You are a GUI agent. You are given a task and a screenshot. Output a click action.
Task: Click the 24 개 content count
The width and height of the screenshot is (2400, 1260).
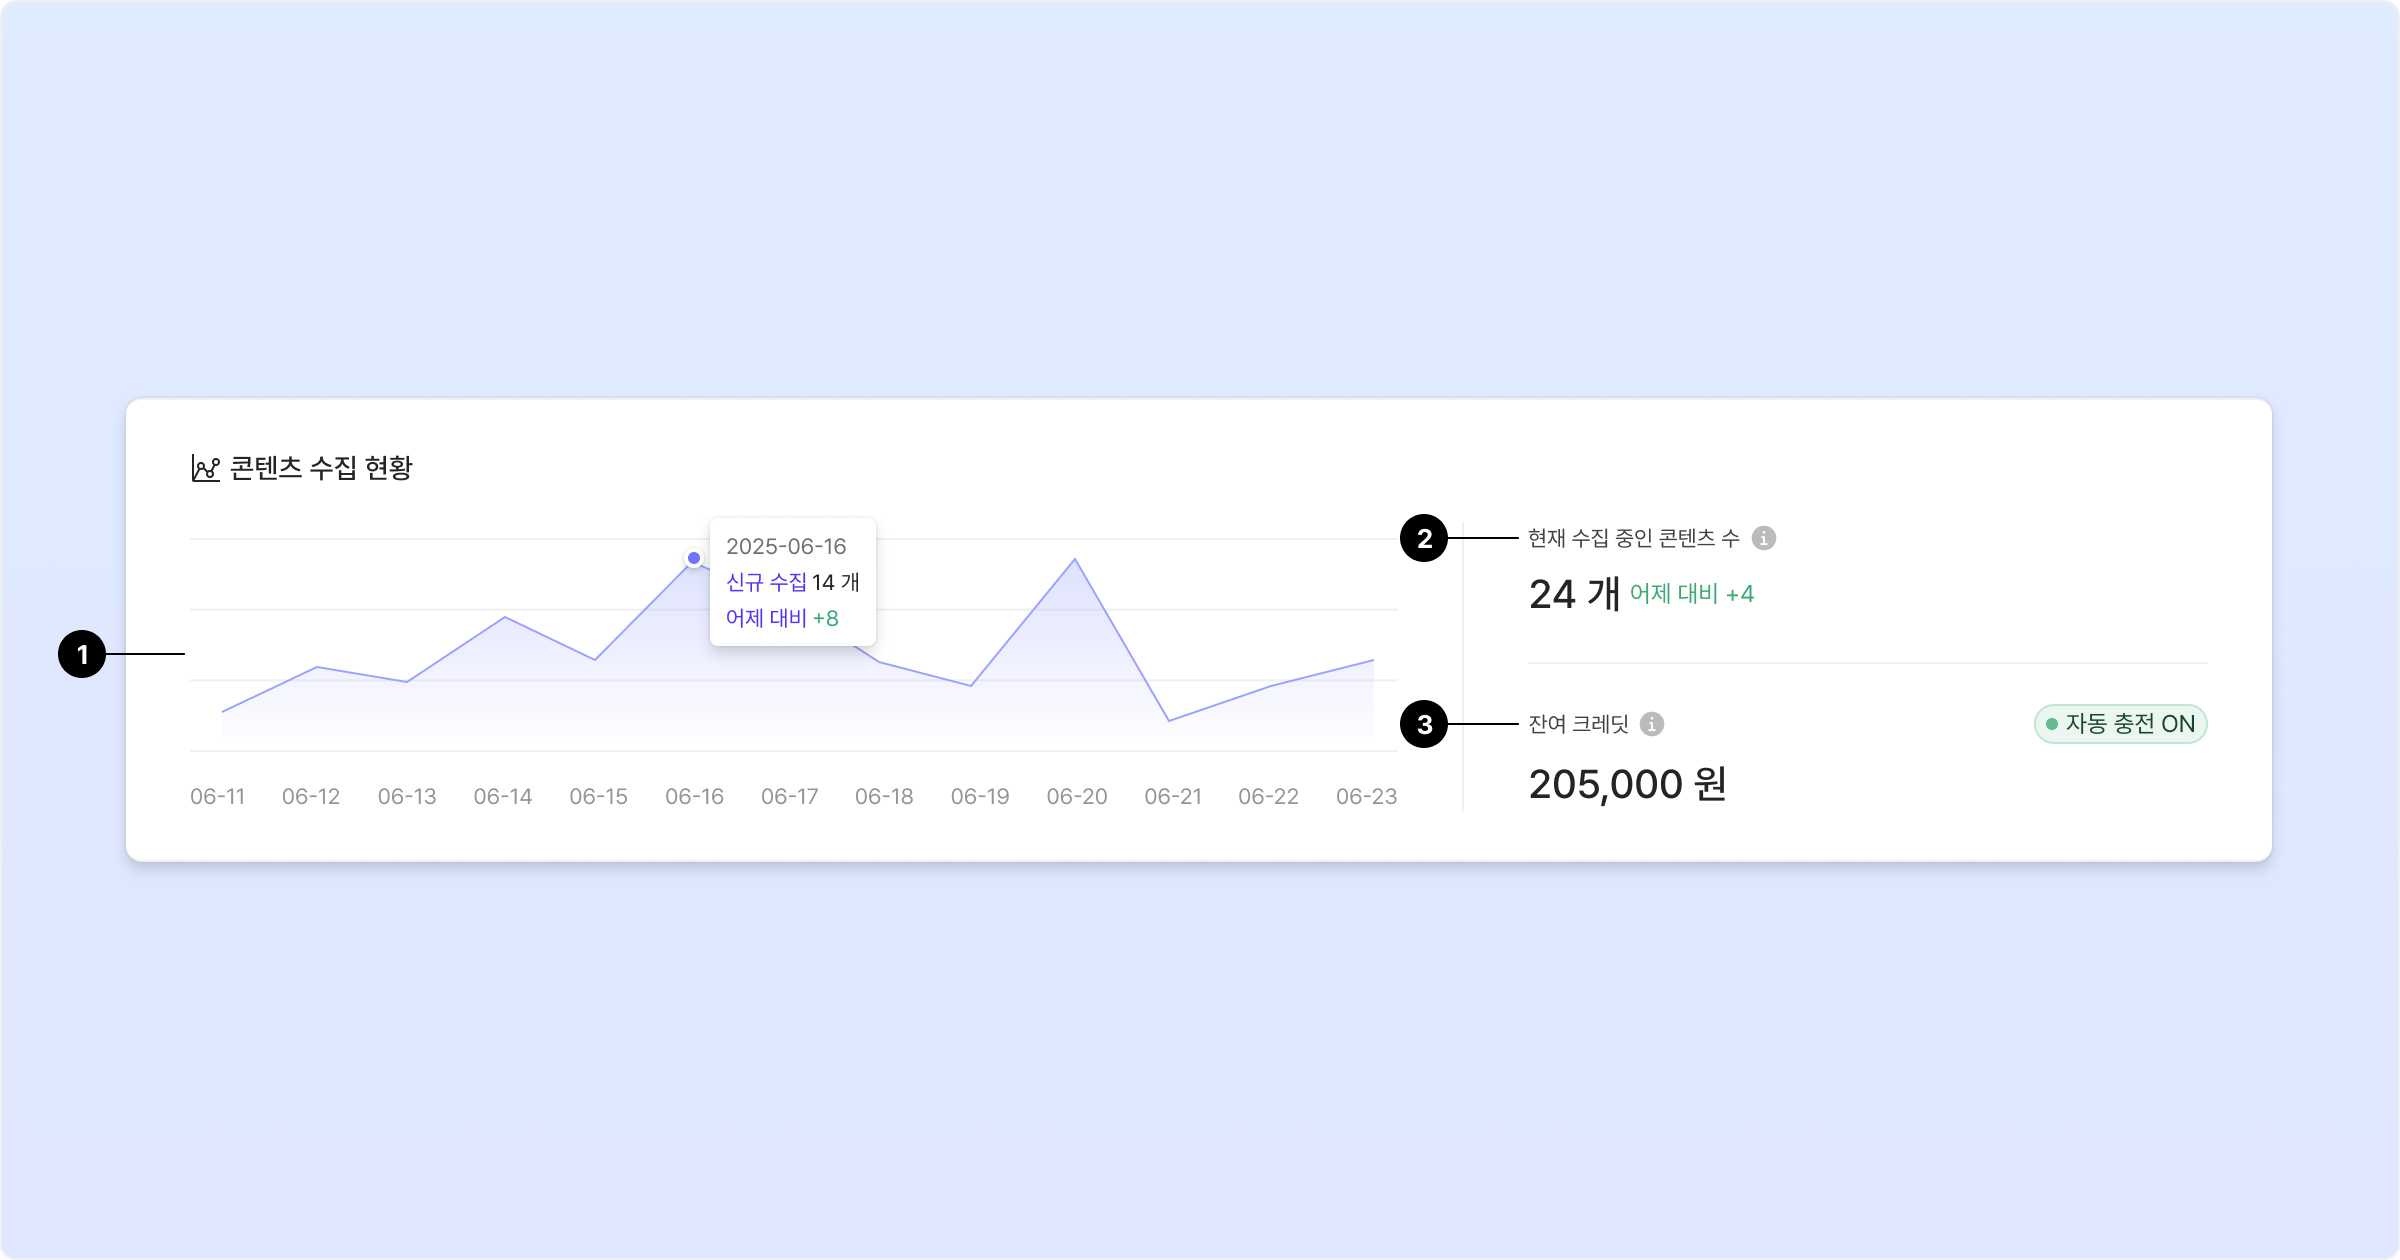[x=1574, y=594]
